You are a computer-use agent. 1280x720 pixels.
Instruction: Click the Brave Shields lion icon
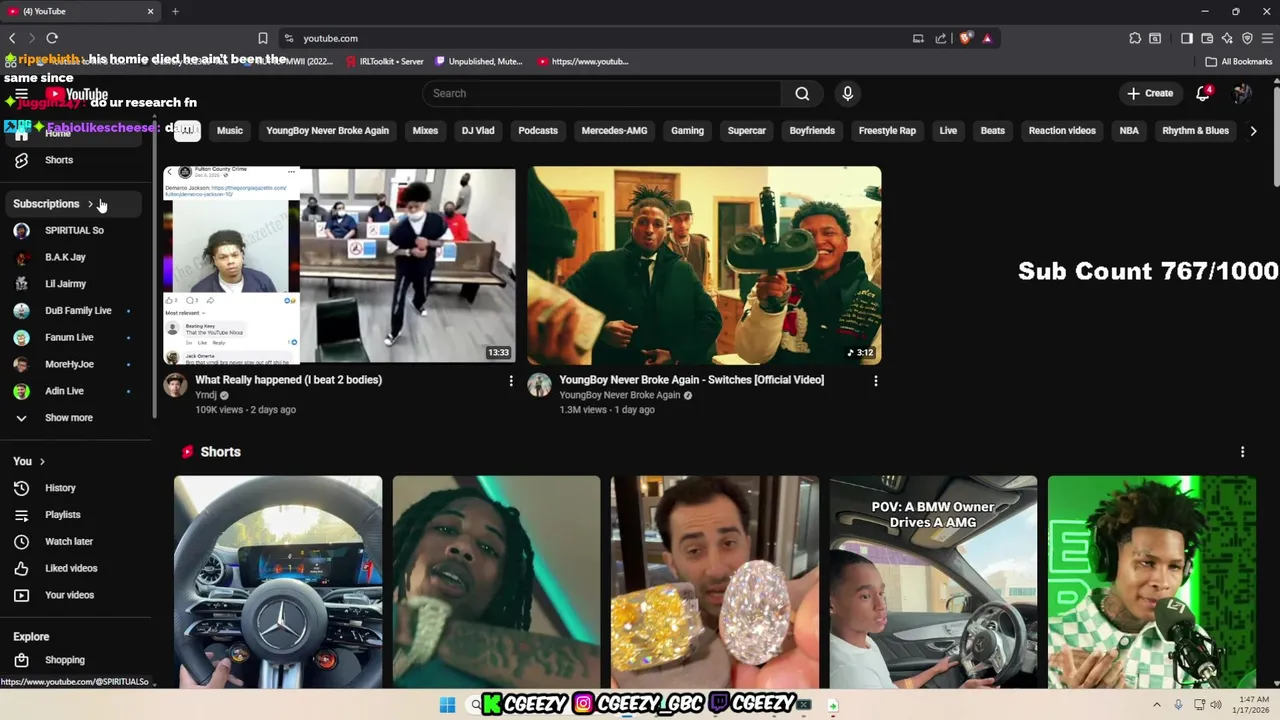(x=965, y=38)
